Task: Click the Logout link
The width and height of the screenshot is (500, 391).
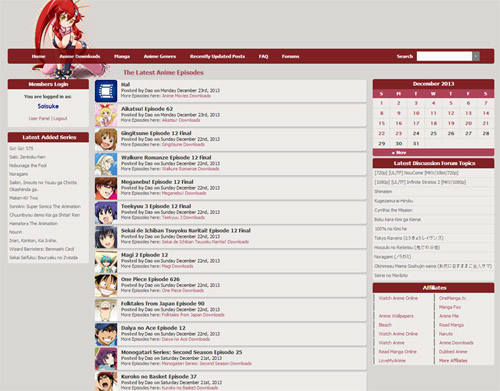Action: pos(60,118)
